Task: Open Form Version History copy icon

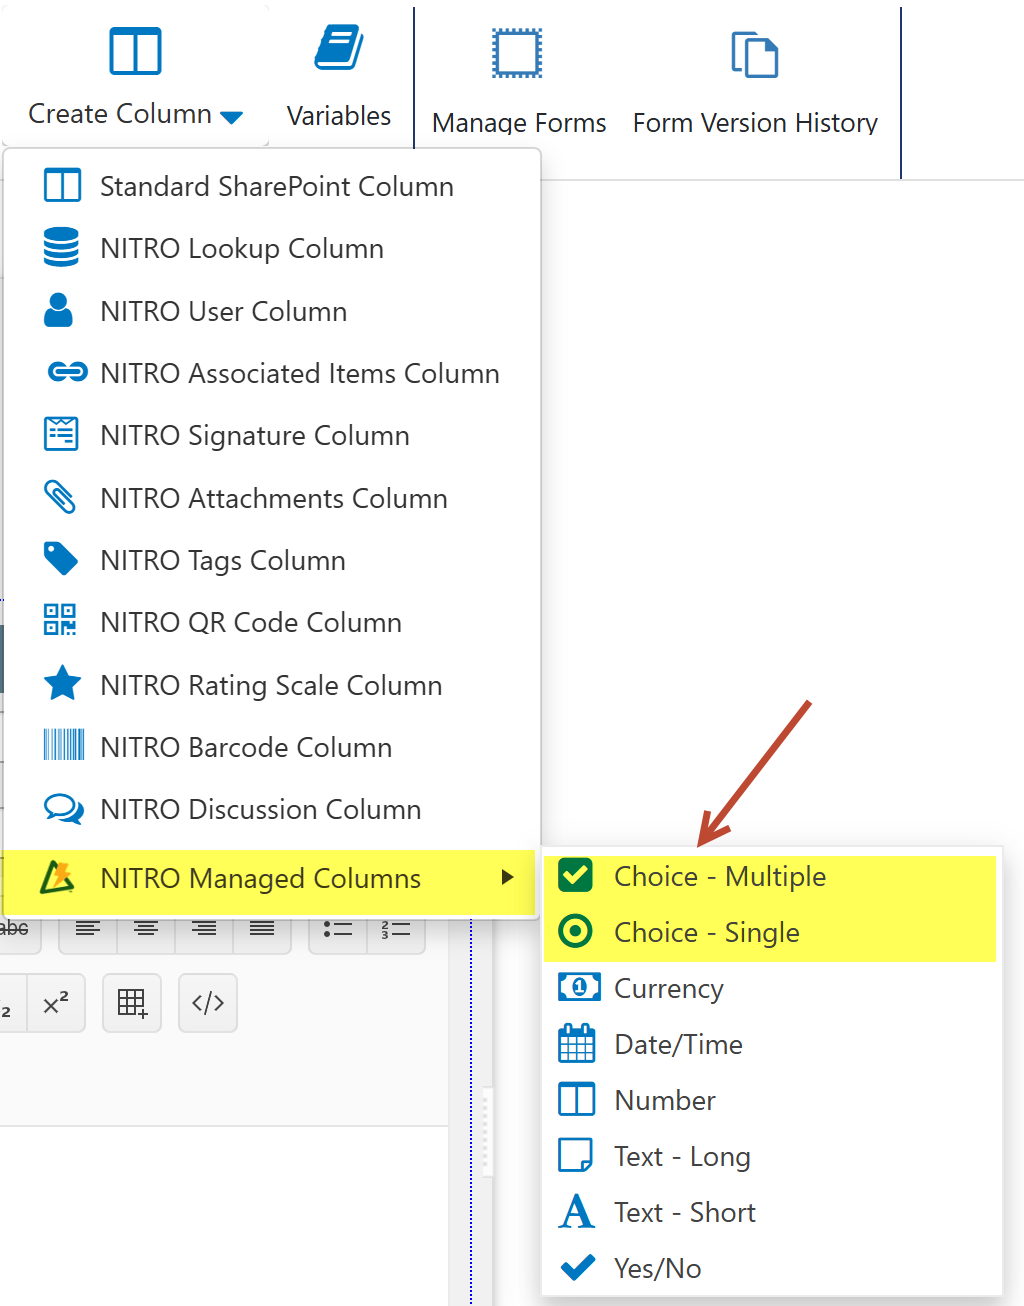Action: [755, 54]
